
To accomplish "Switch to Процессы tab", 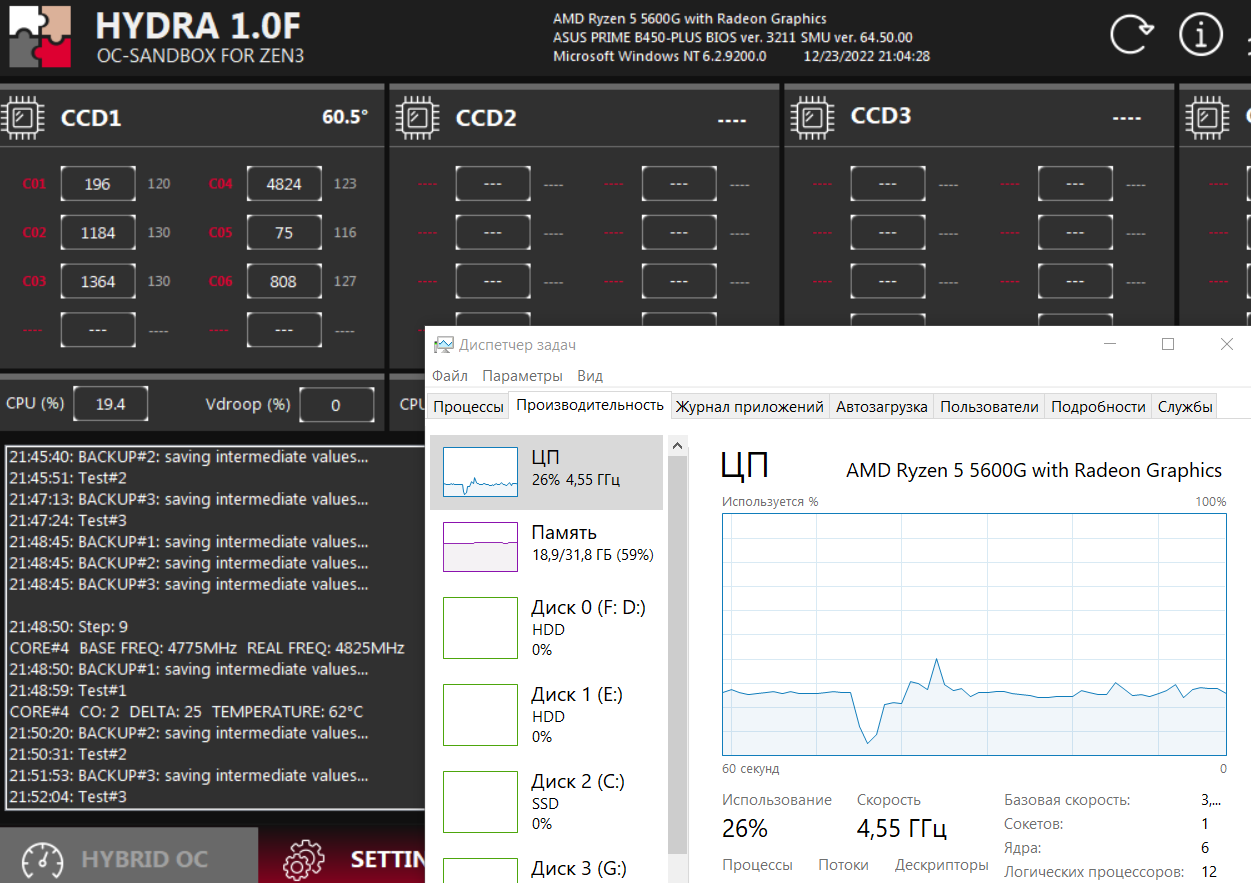I will [x=468, y=406].
